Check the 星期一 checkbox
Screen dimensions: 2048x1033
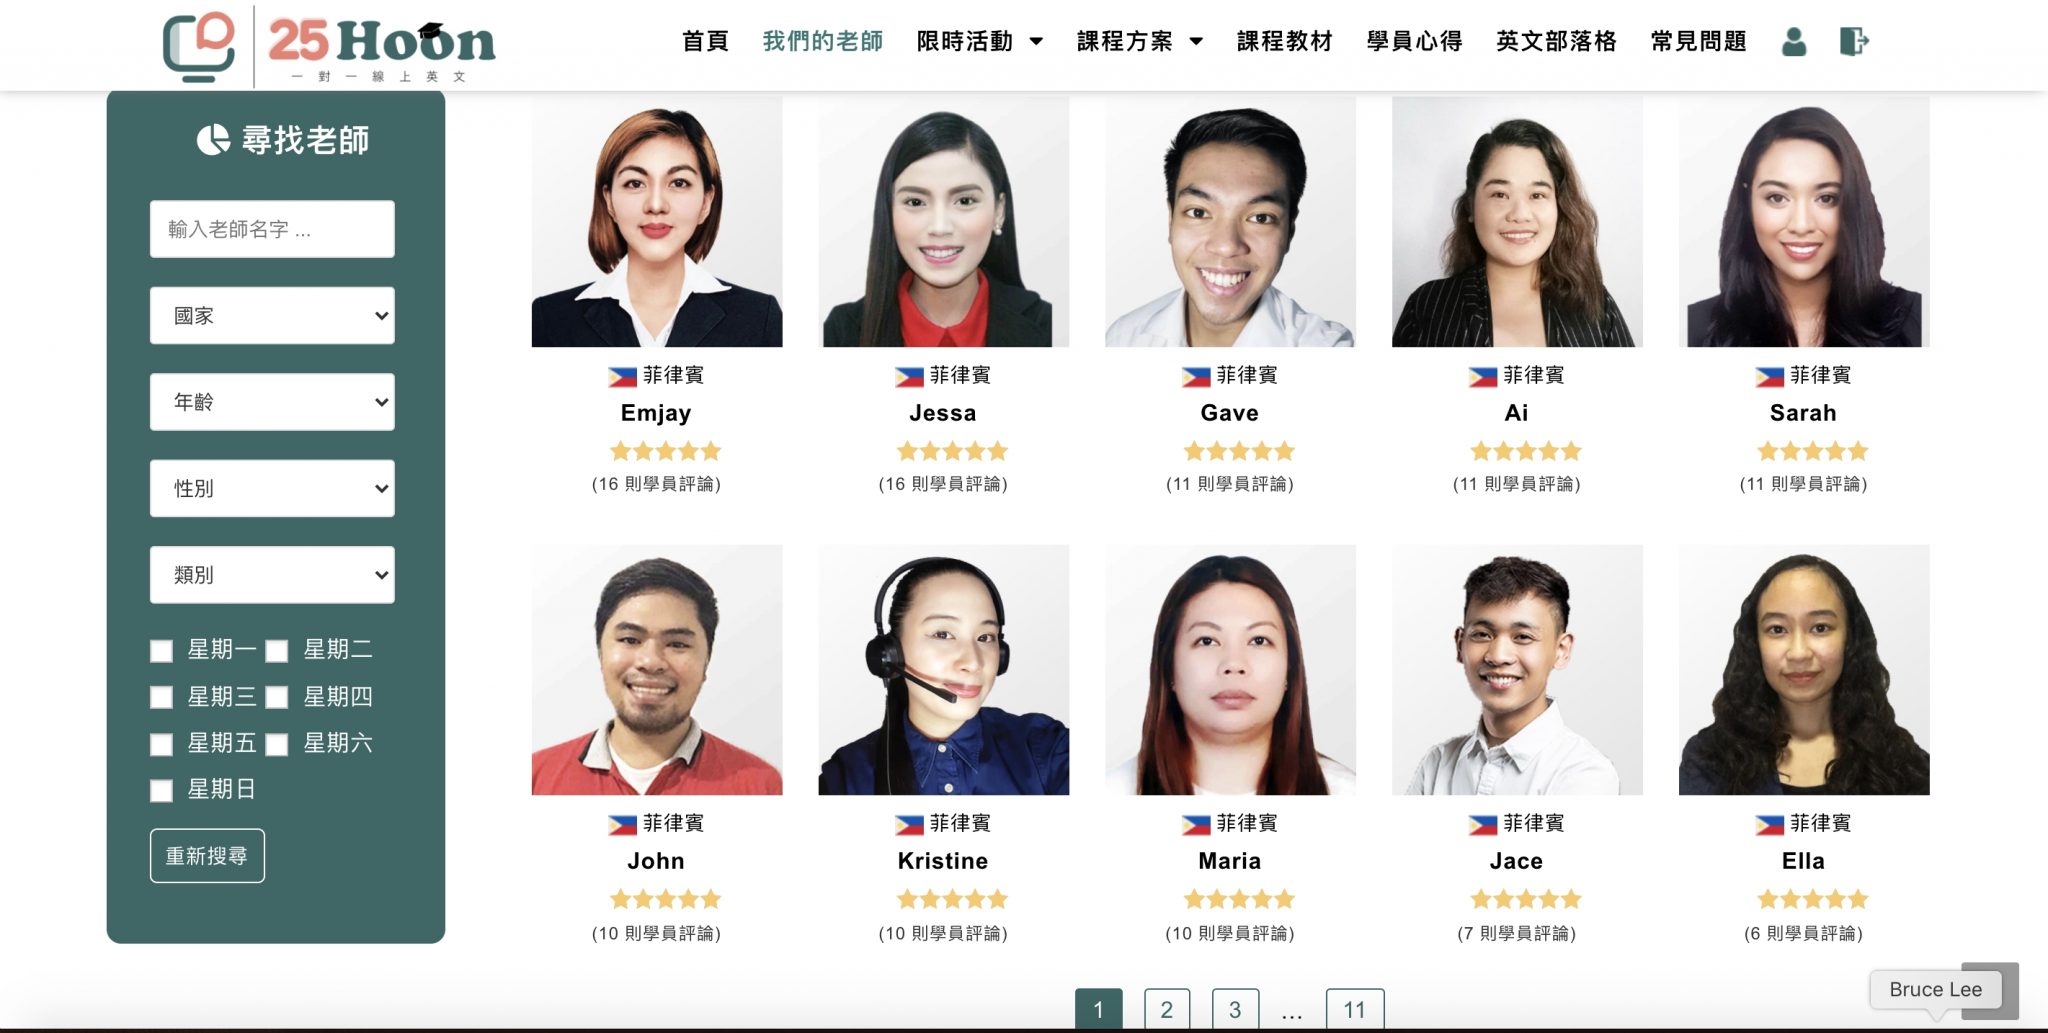(x=161, y=652)
